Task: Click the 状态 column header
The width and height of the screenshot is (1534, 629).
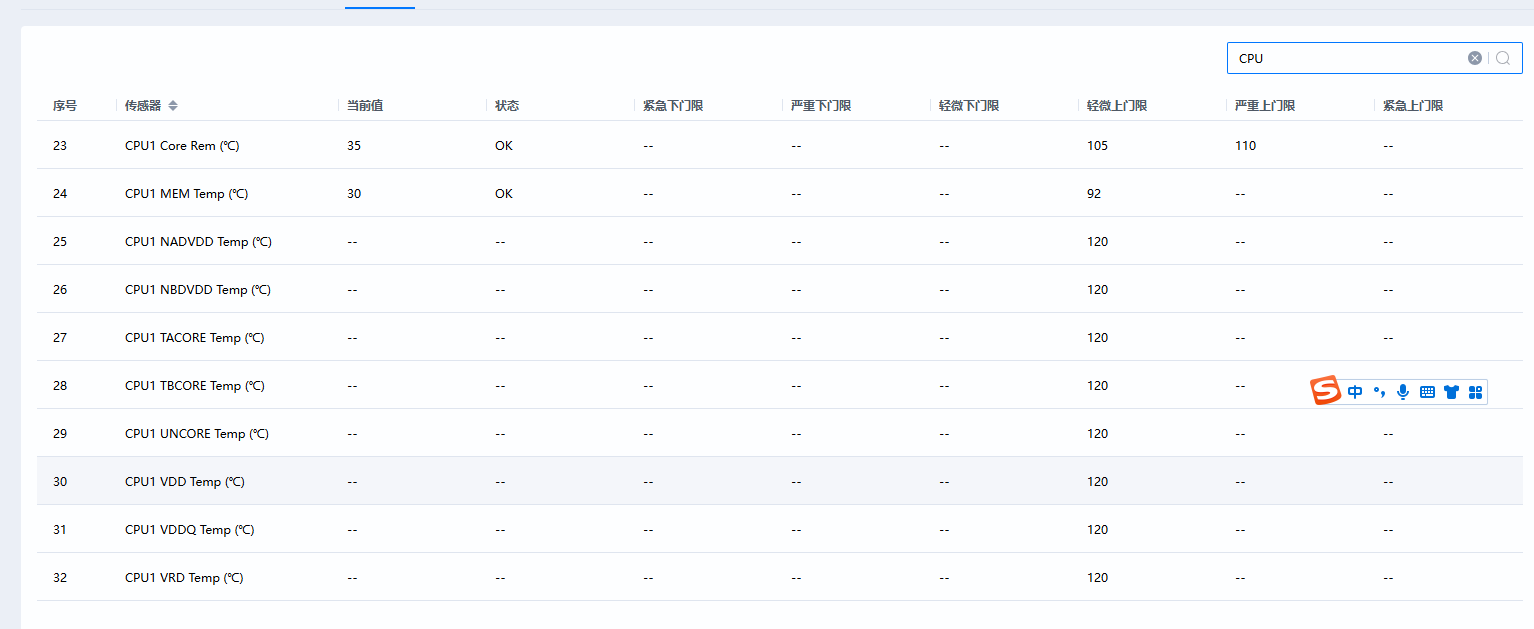Action: (x=507, y=106)
